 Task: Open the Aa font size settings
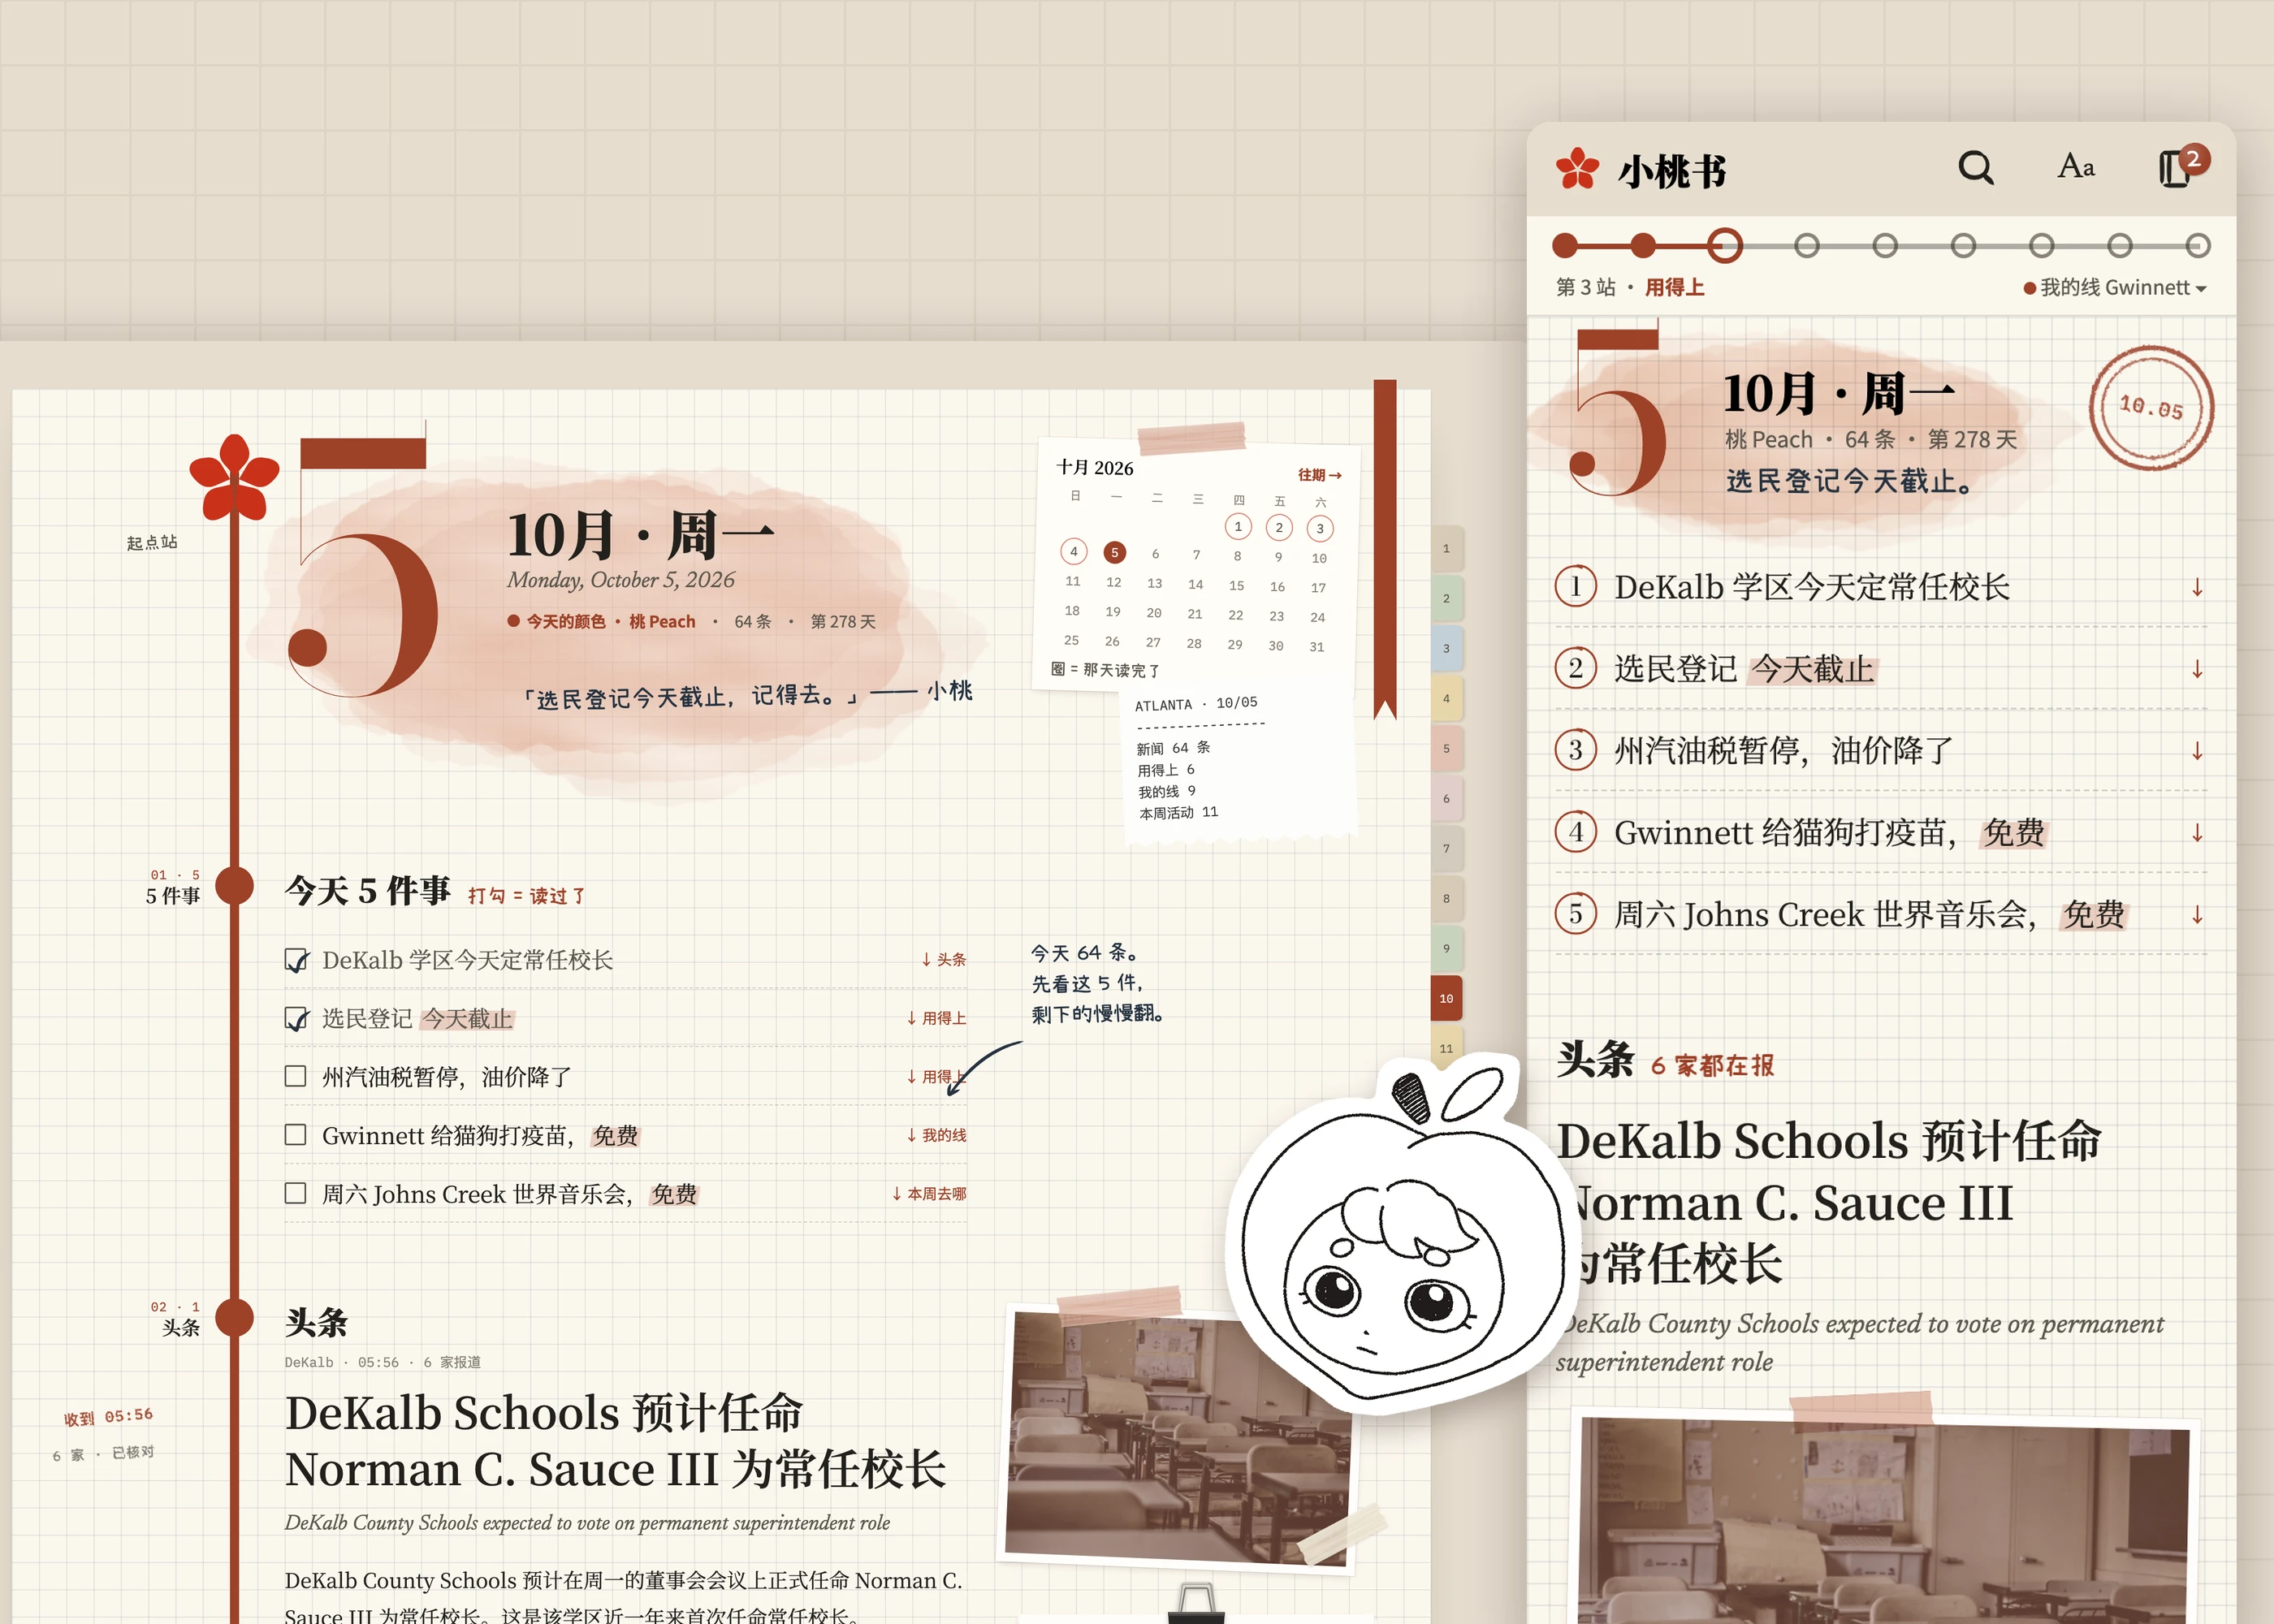[2076, 167]
